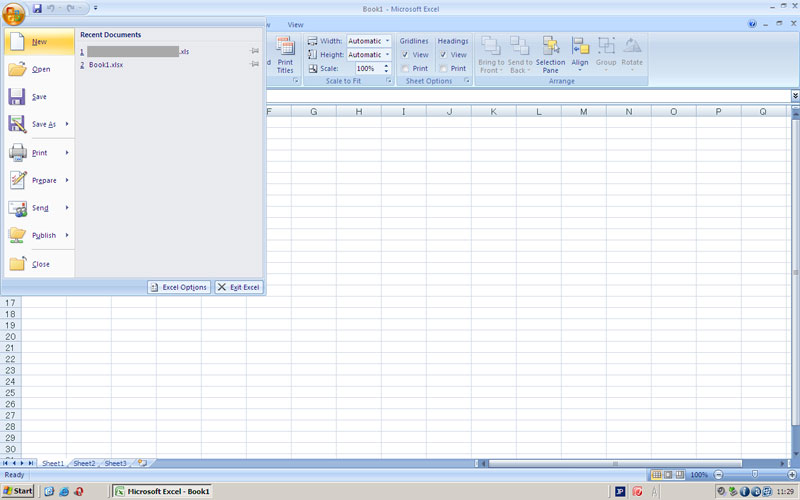Click the Redo arrow in Quick Access Toolbar
The height and width of the screenshot is (500, 800).
[x=70, y=8]
